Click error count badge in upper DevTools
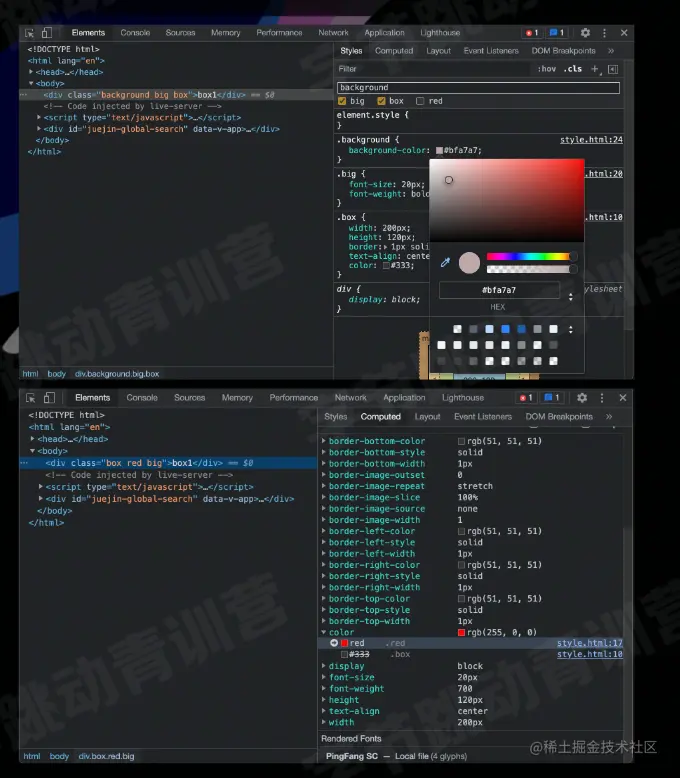This screenshot has width=680, height=778. point(532,33)
